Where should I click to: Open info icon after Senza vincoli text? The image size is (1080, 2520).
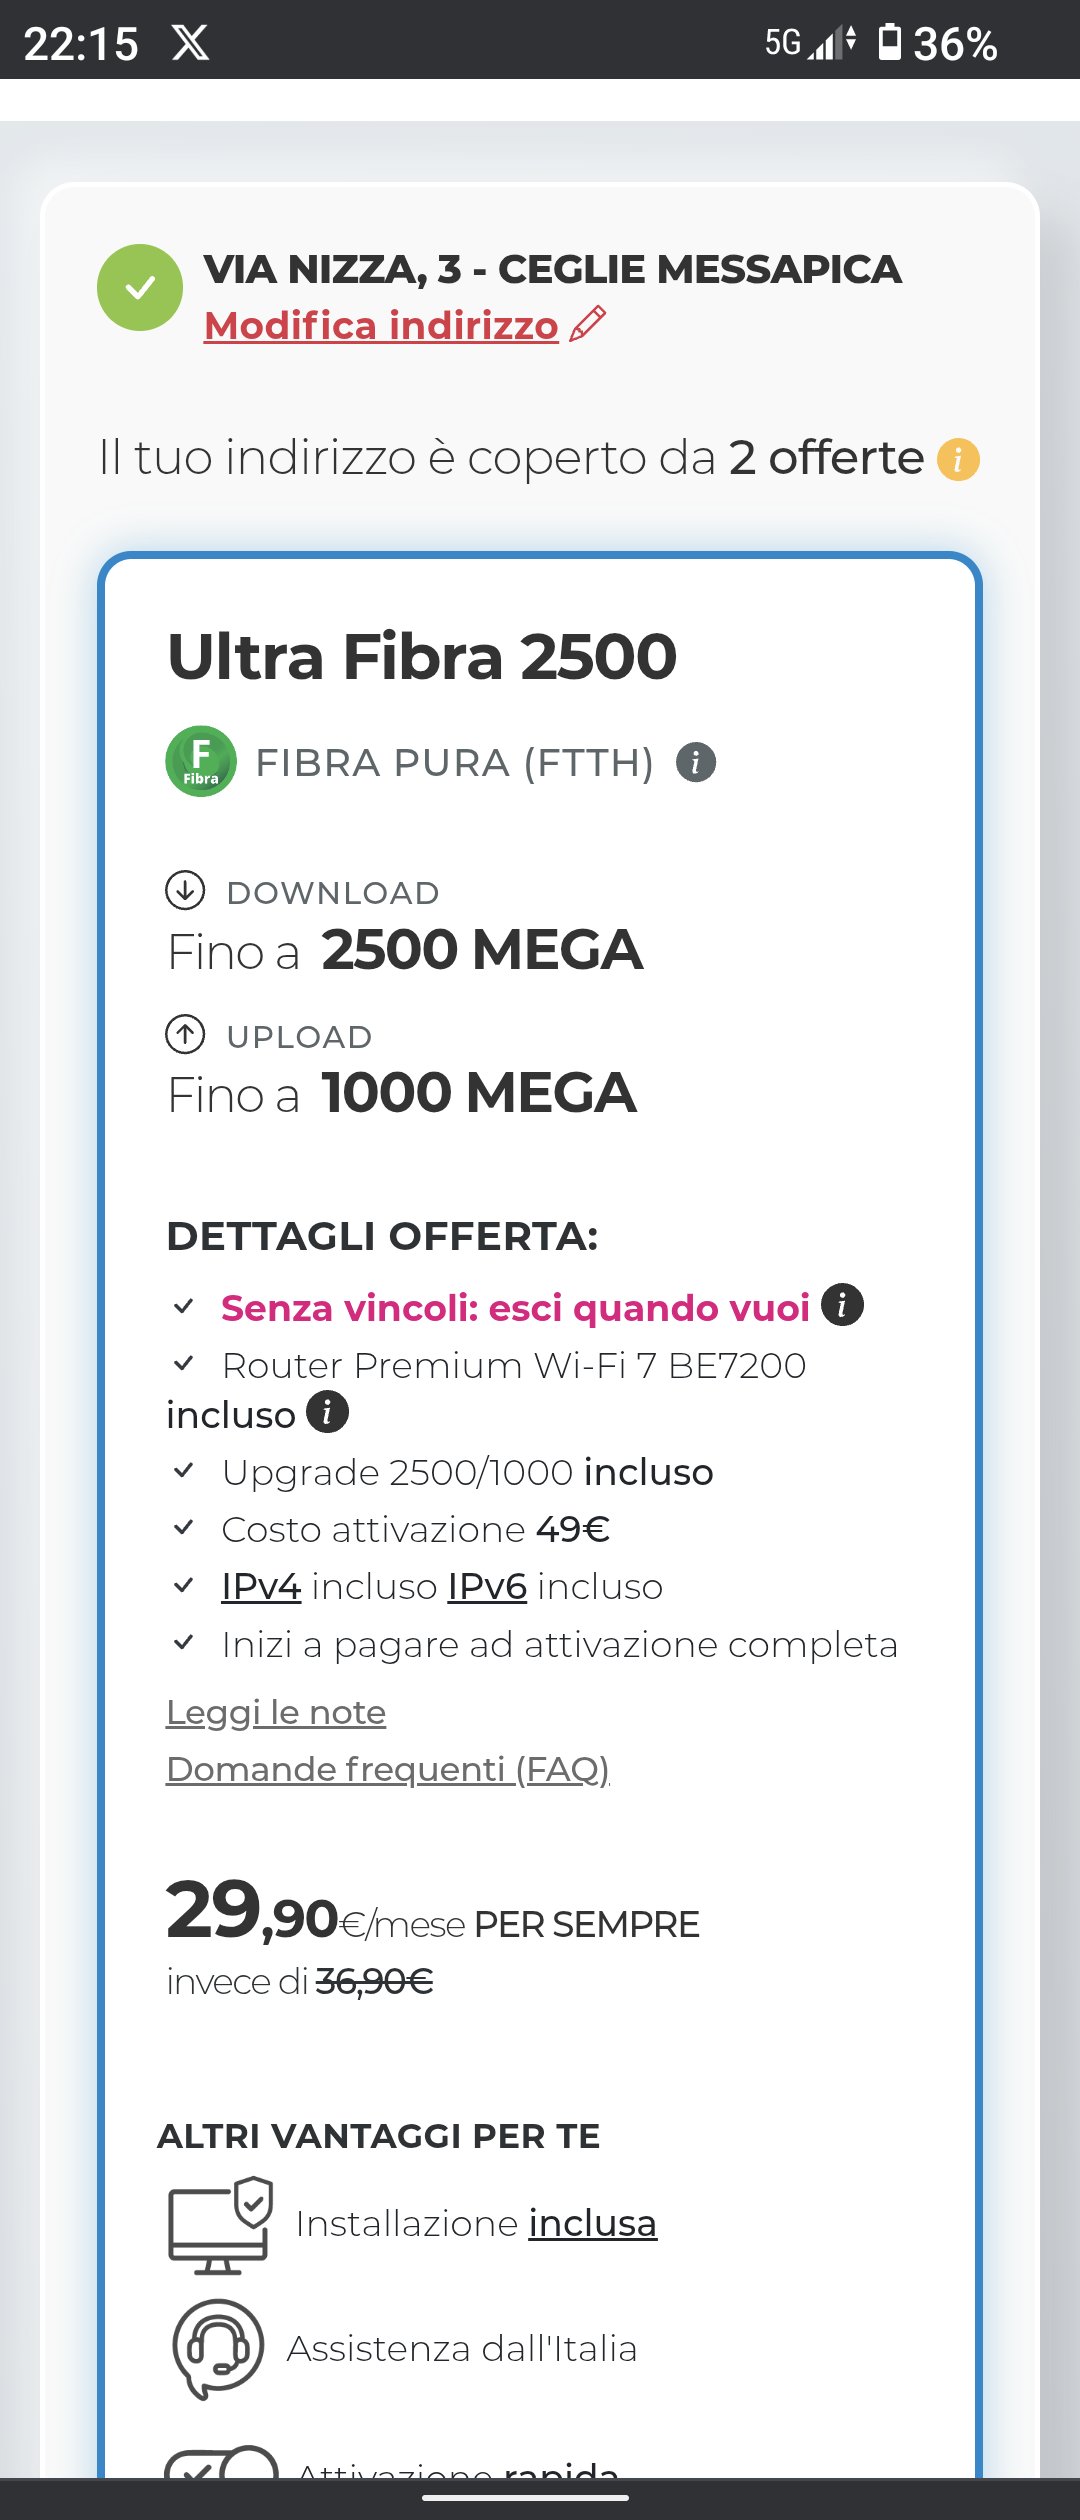click(842, 1305)
